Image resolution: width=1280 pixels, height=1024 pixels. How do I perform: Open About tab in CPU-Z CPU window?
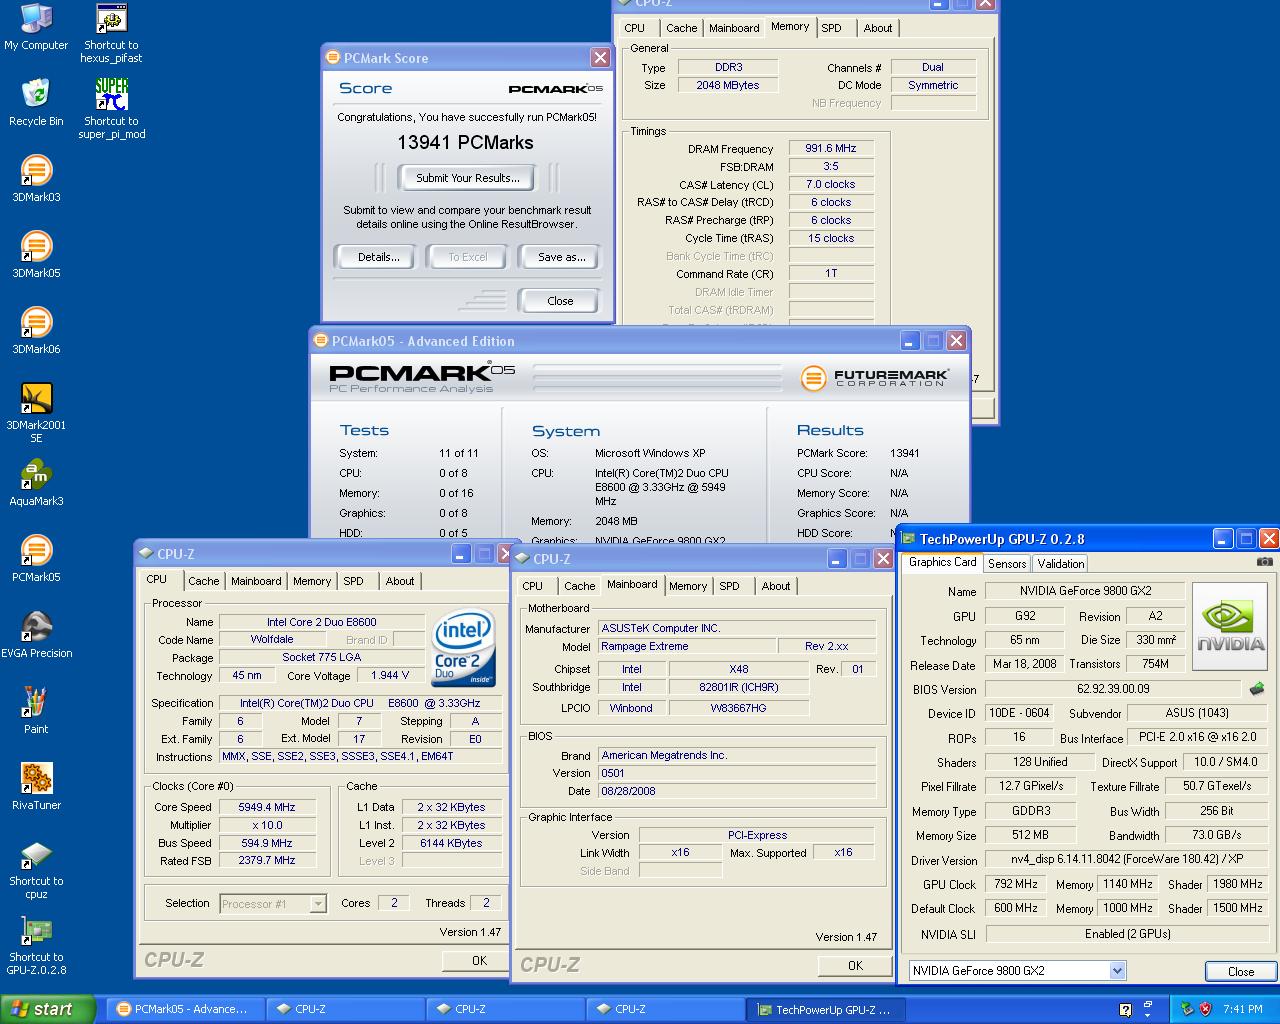point(400,581)
